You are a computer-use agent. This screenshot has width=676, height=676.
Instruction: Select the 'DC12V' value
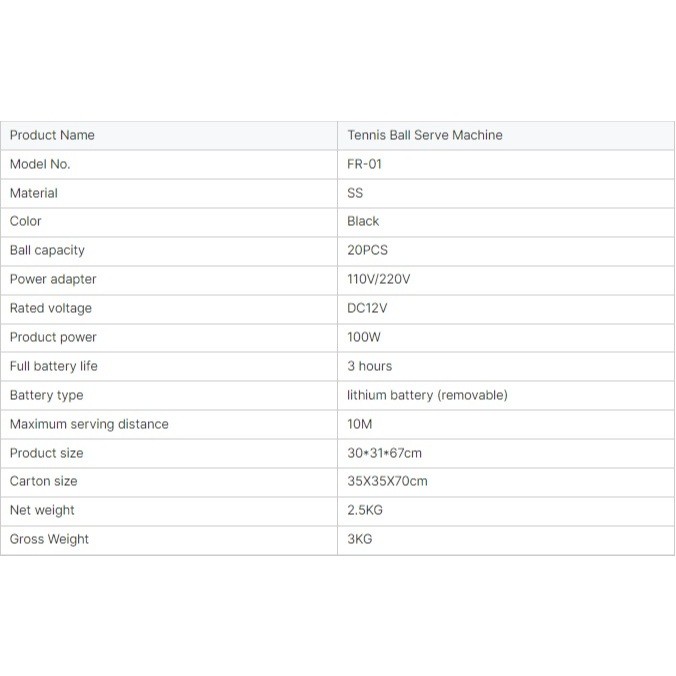tap(367, 308)
